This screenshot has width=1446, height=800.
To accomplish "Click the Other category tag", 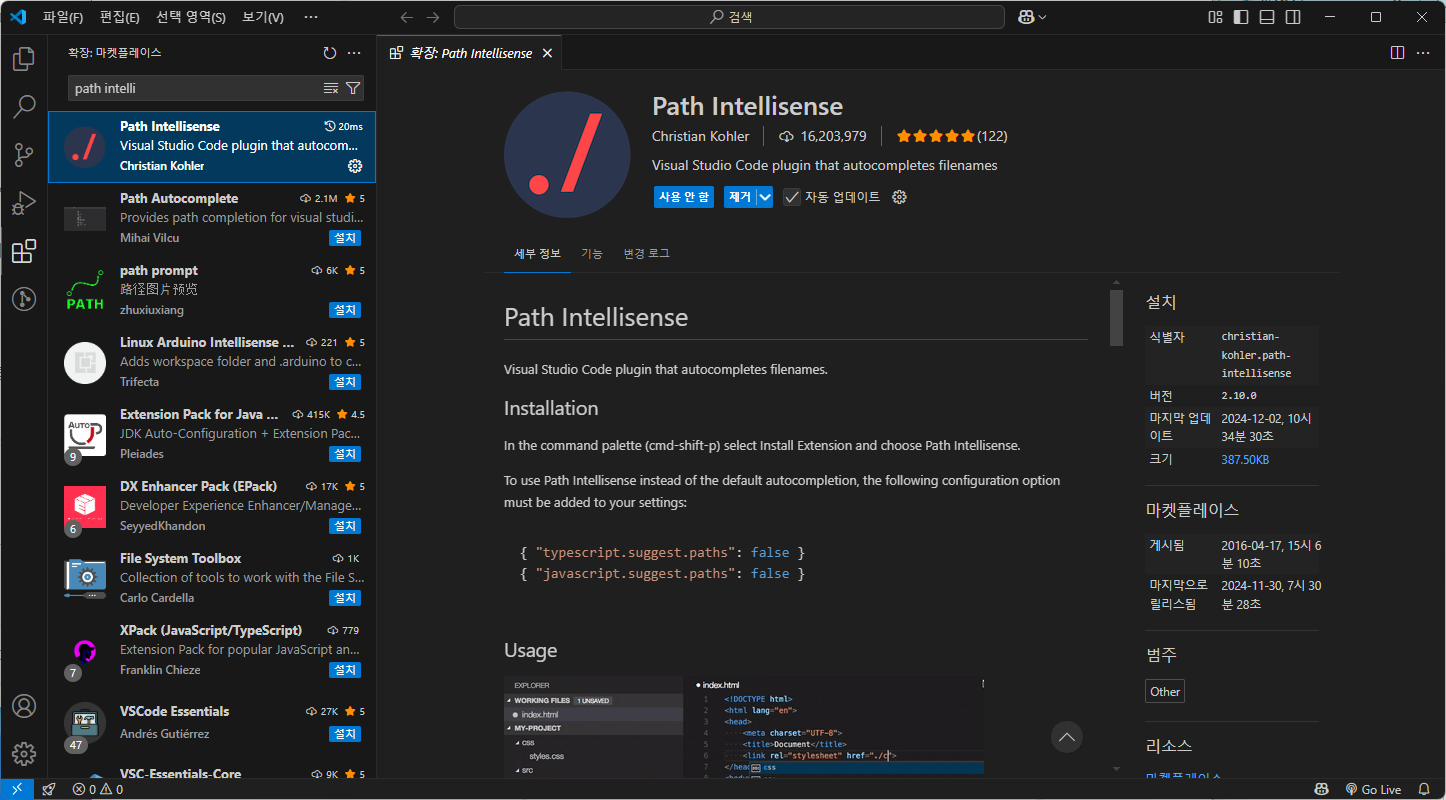I will [x=1165, y=691].
